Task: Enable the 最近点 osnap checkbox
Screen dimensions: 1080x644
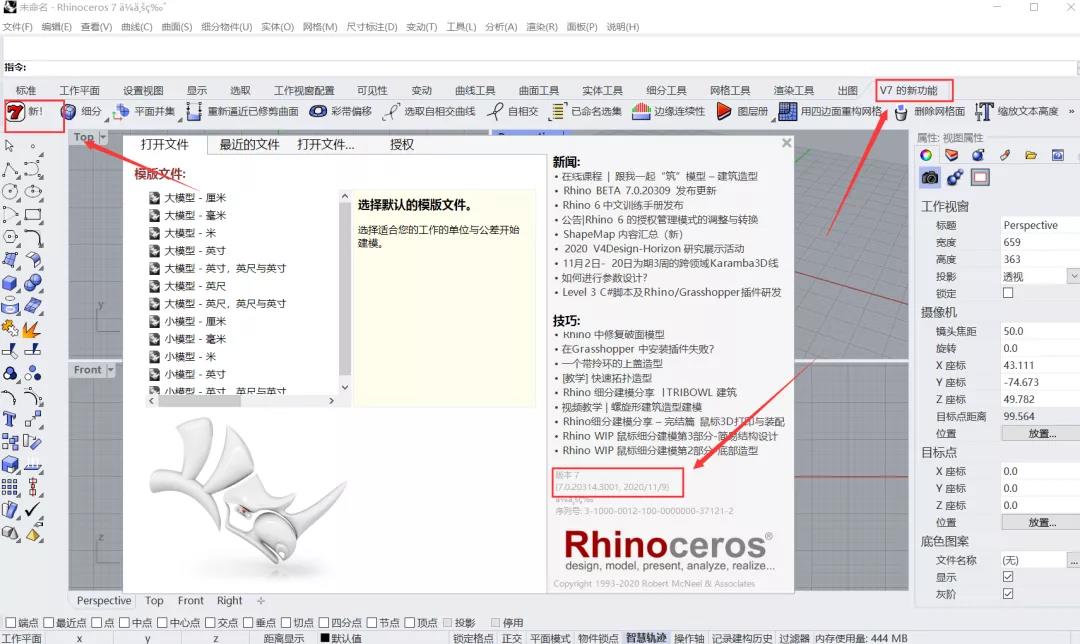Action: 48,623
